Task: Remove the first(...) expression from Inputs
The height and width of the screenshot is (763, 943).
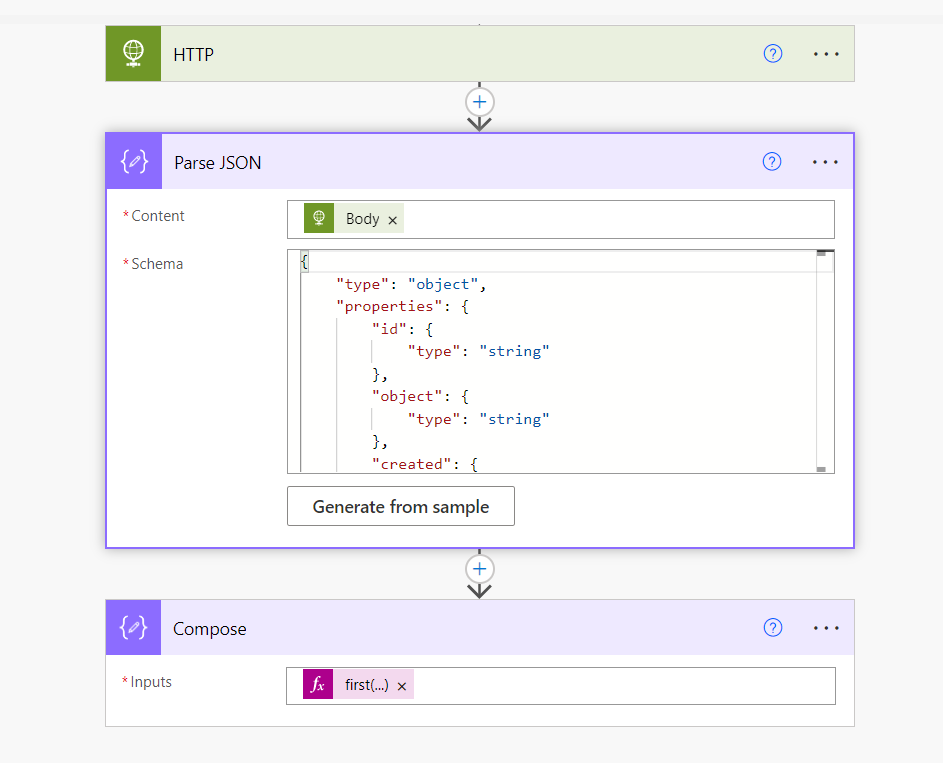Action: pos(402,686)
